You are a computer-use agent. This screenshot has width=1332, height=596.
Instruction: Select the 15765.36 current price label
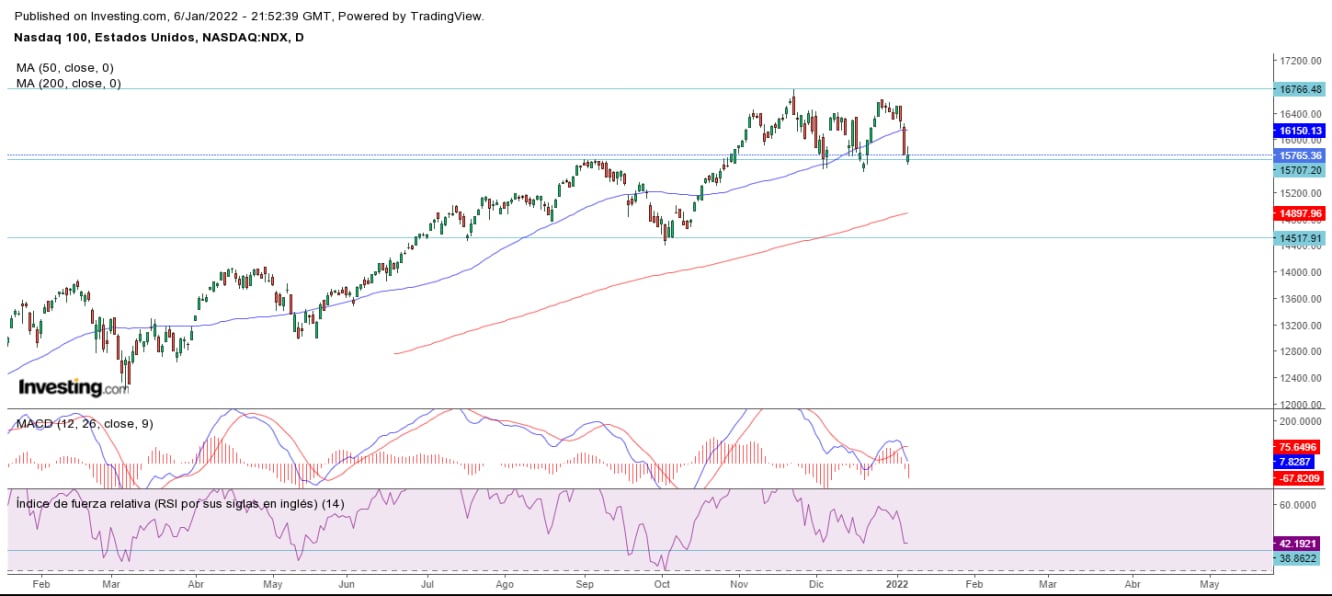tap(1300, 156)
